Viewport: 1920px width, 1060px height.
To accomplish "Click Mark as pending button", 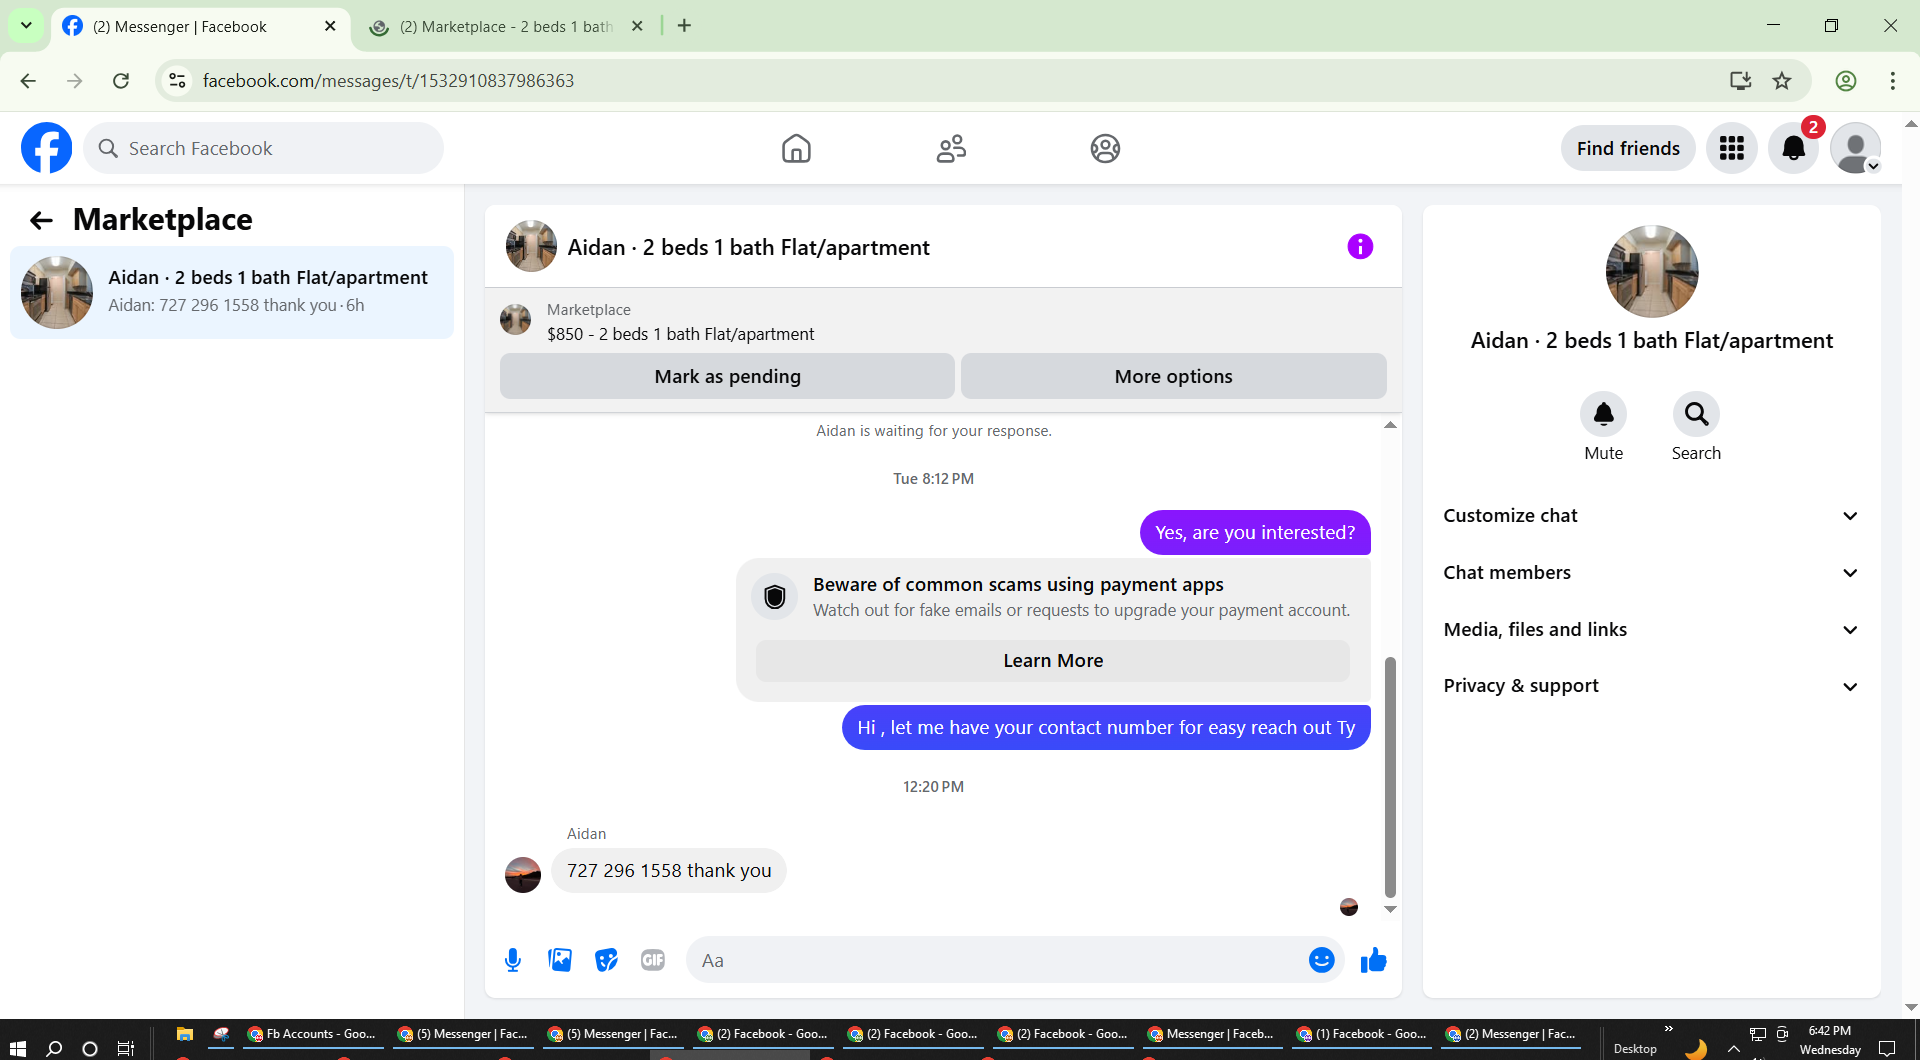I will [x=727, y=376].
